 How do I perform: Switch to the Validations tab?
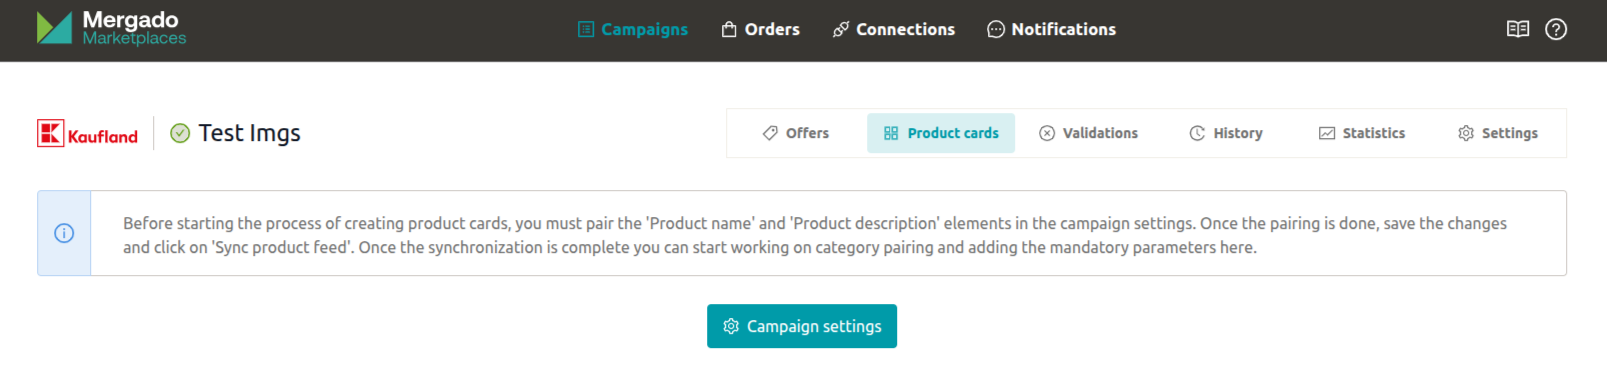click(x=1089, y=133)
